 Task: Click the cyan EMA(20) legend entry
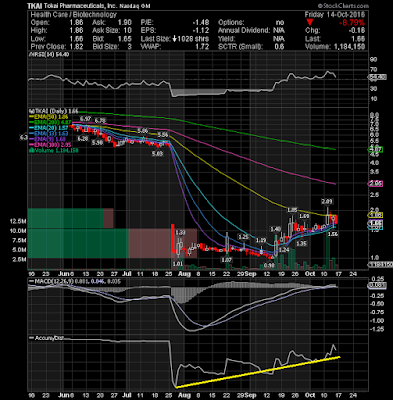pyautogui.click(x=49, y=128)
